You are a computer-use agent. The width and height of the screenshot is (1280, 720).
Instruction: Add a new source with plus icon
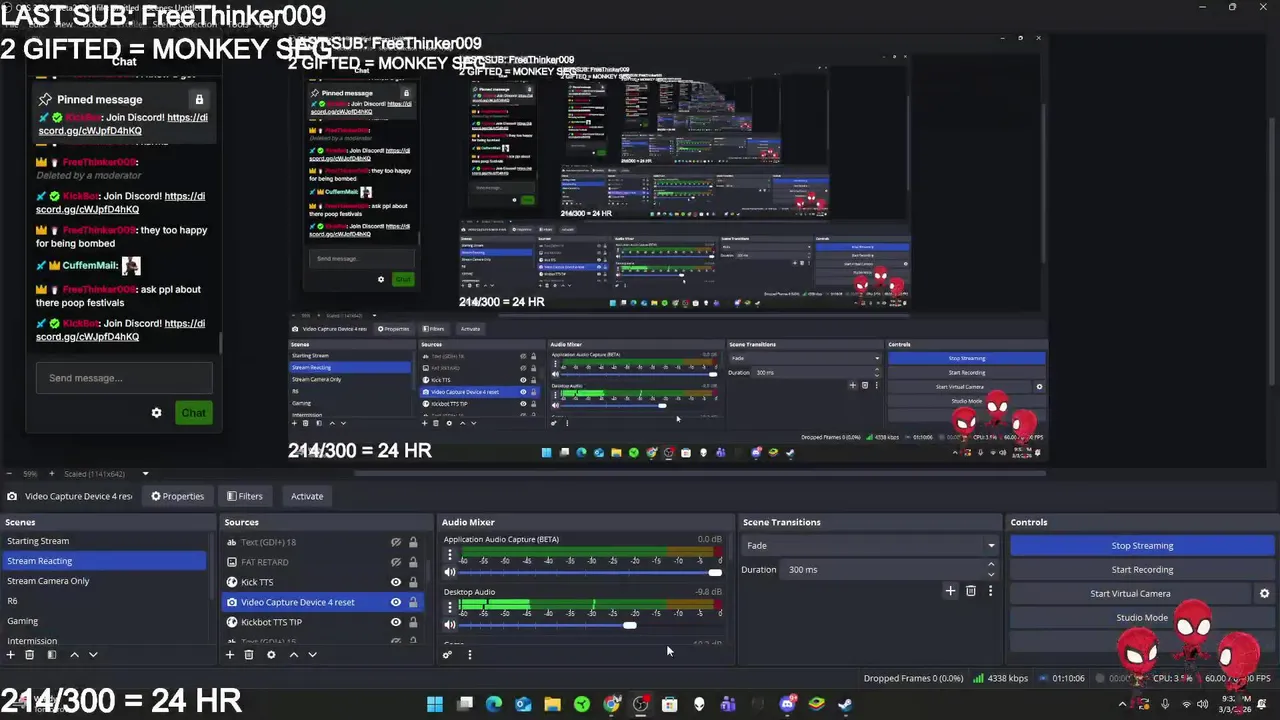click(x=230, y=655)
